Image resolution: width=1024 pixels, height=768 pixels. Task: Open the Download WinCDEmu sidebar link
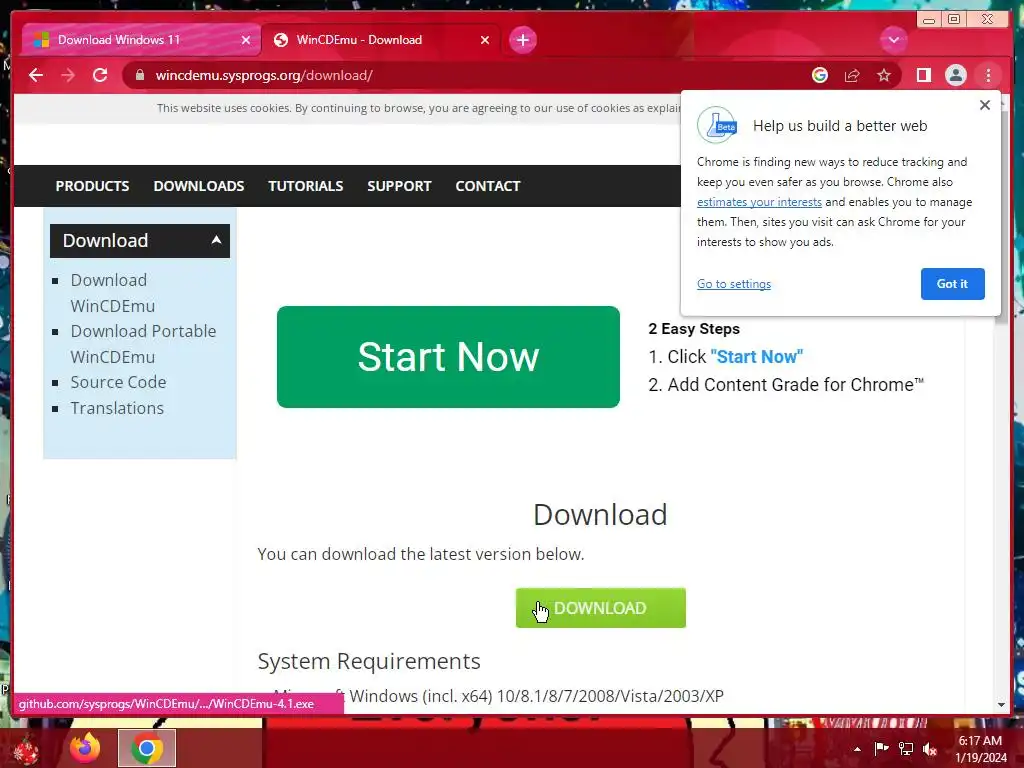[x=113, y=293]
